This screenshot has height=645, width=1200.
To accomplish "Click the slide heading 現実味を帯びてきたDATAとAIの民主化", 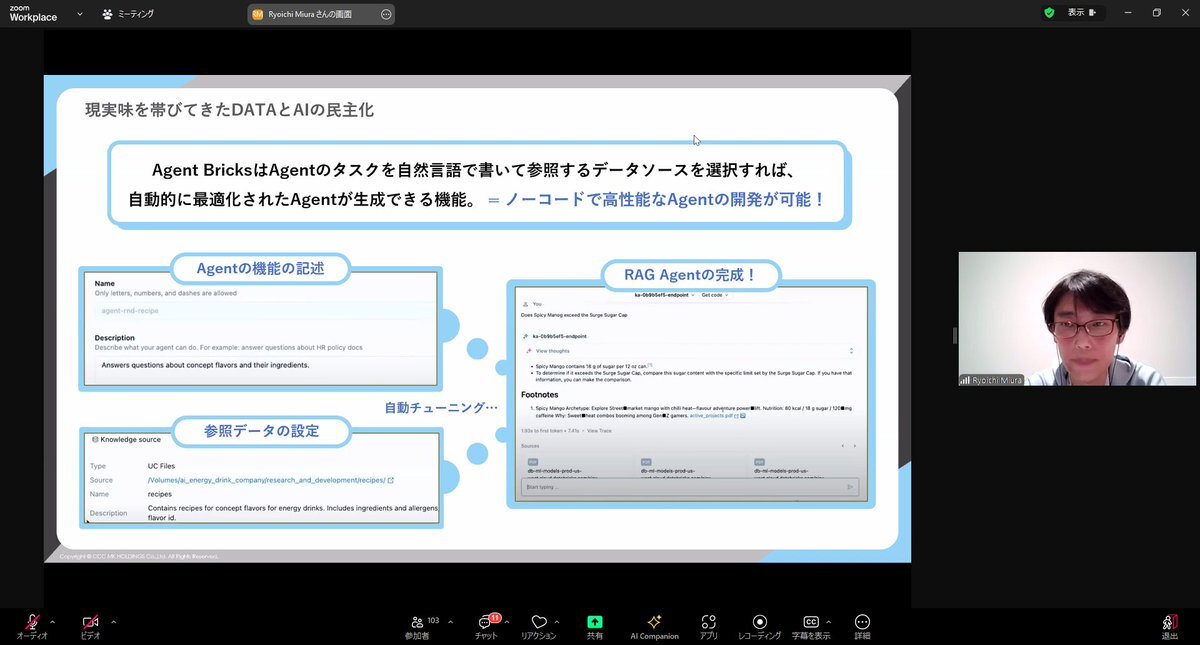I will [229, 109].
